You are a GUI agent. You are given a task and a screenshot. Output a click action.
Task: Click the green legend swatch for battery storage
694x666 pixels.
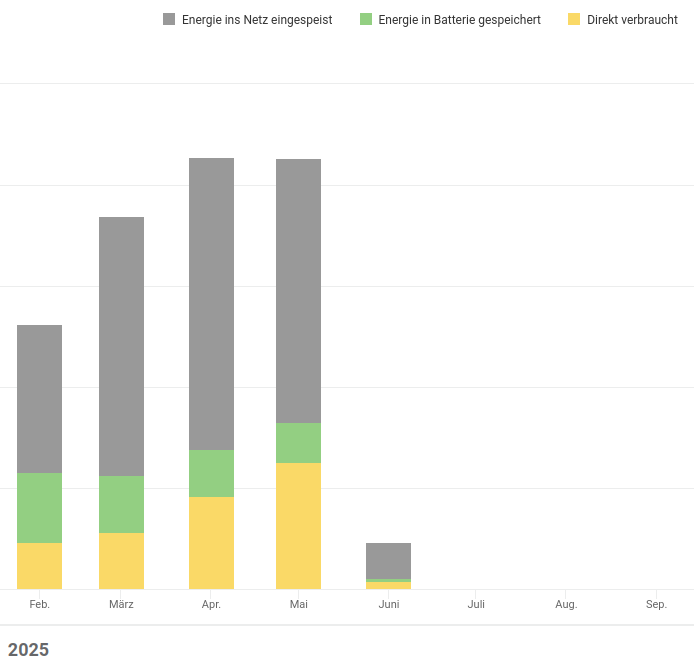click(366, 20)
